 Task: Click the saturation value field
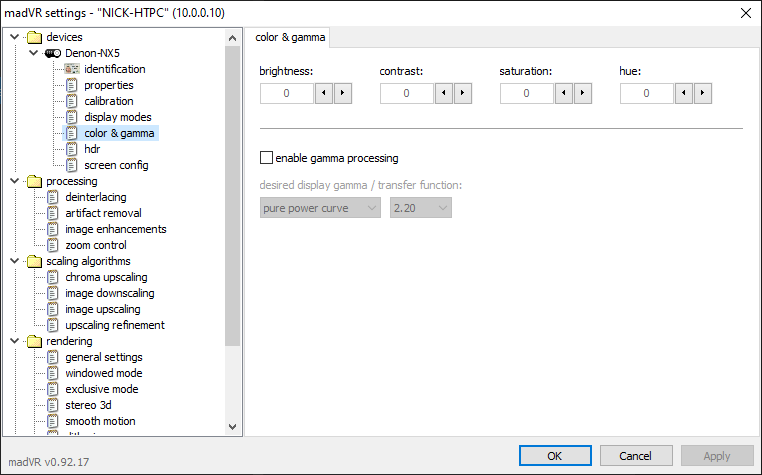pyautogui.click(x=525, y=93)
